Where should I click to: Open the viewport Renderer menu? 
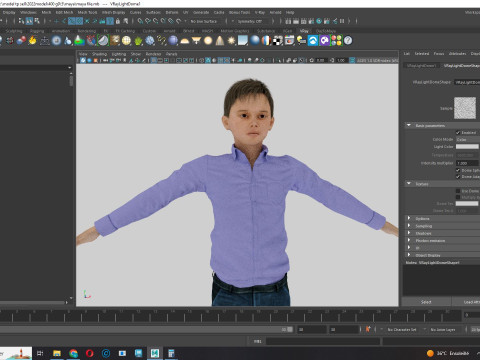[x=153, y=54]
